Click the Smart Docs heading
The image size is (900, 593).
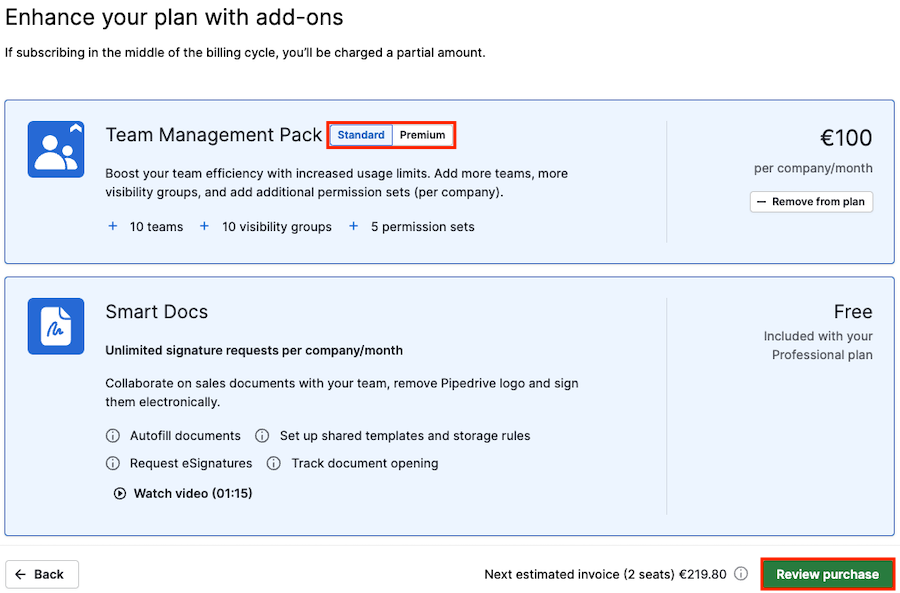tap(157, 312)
